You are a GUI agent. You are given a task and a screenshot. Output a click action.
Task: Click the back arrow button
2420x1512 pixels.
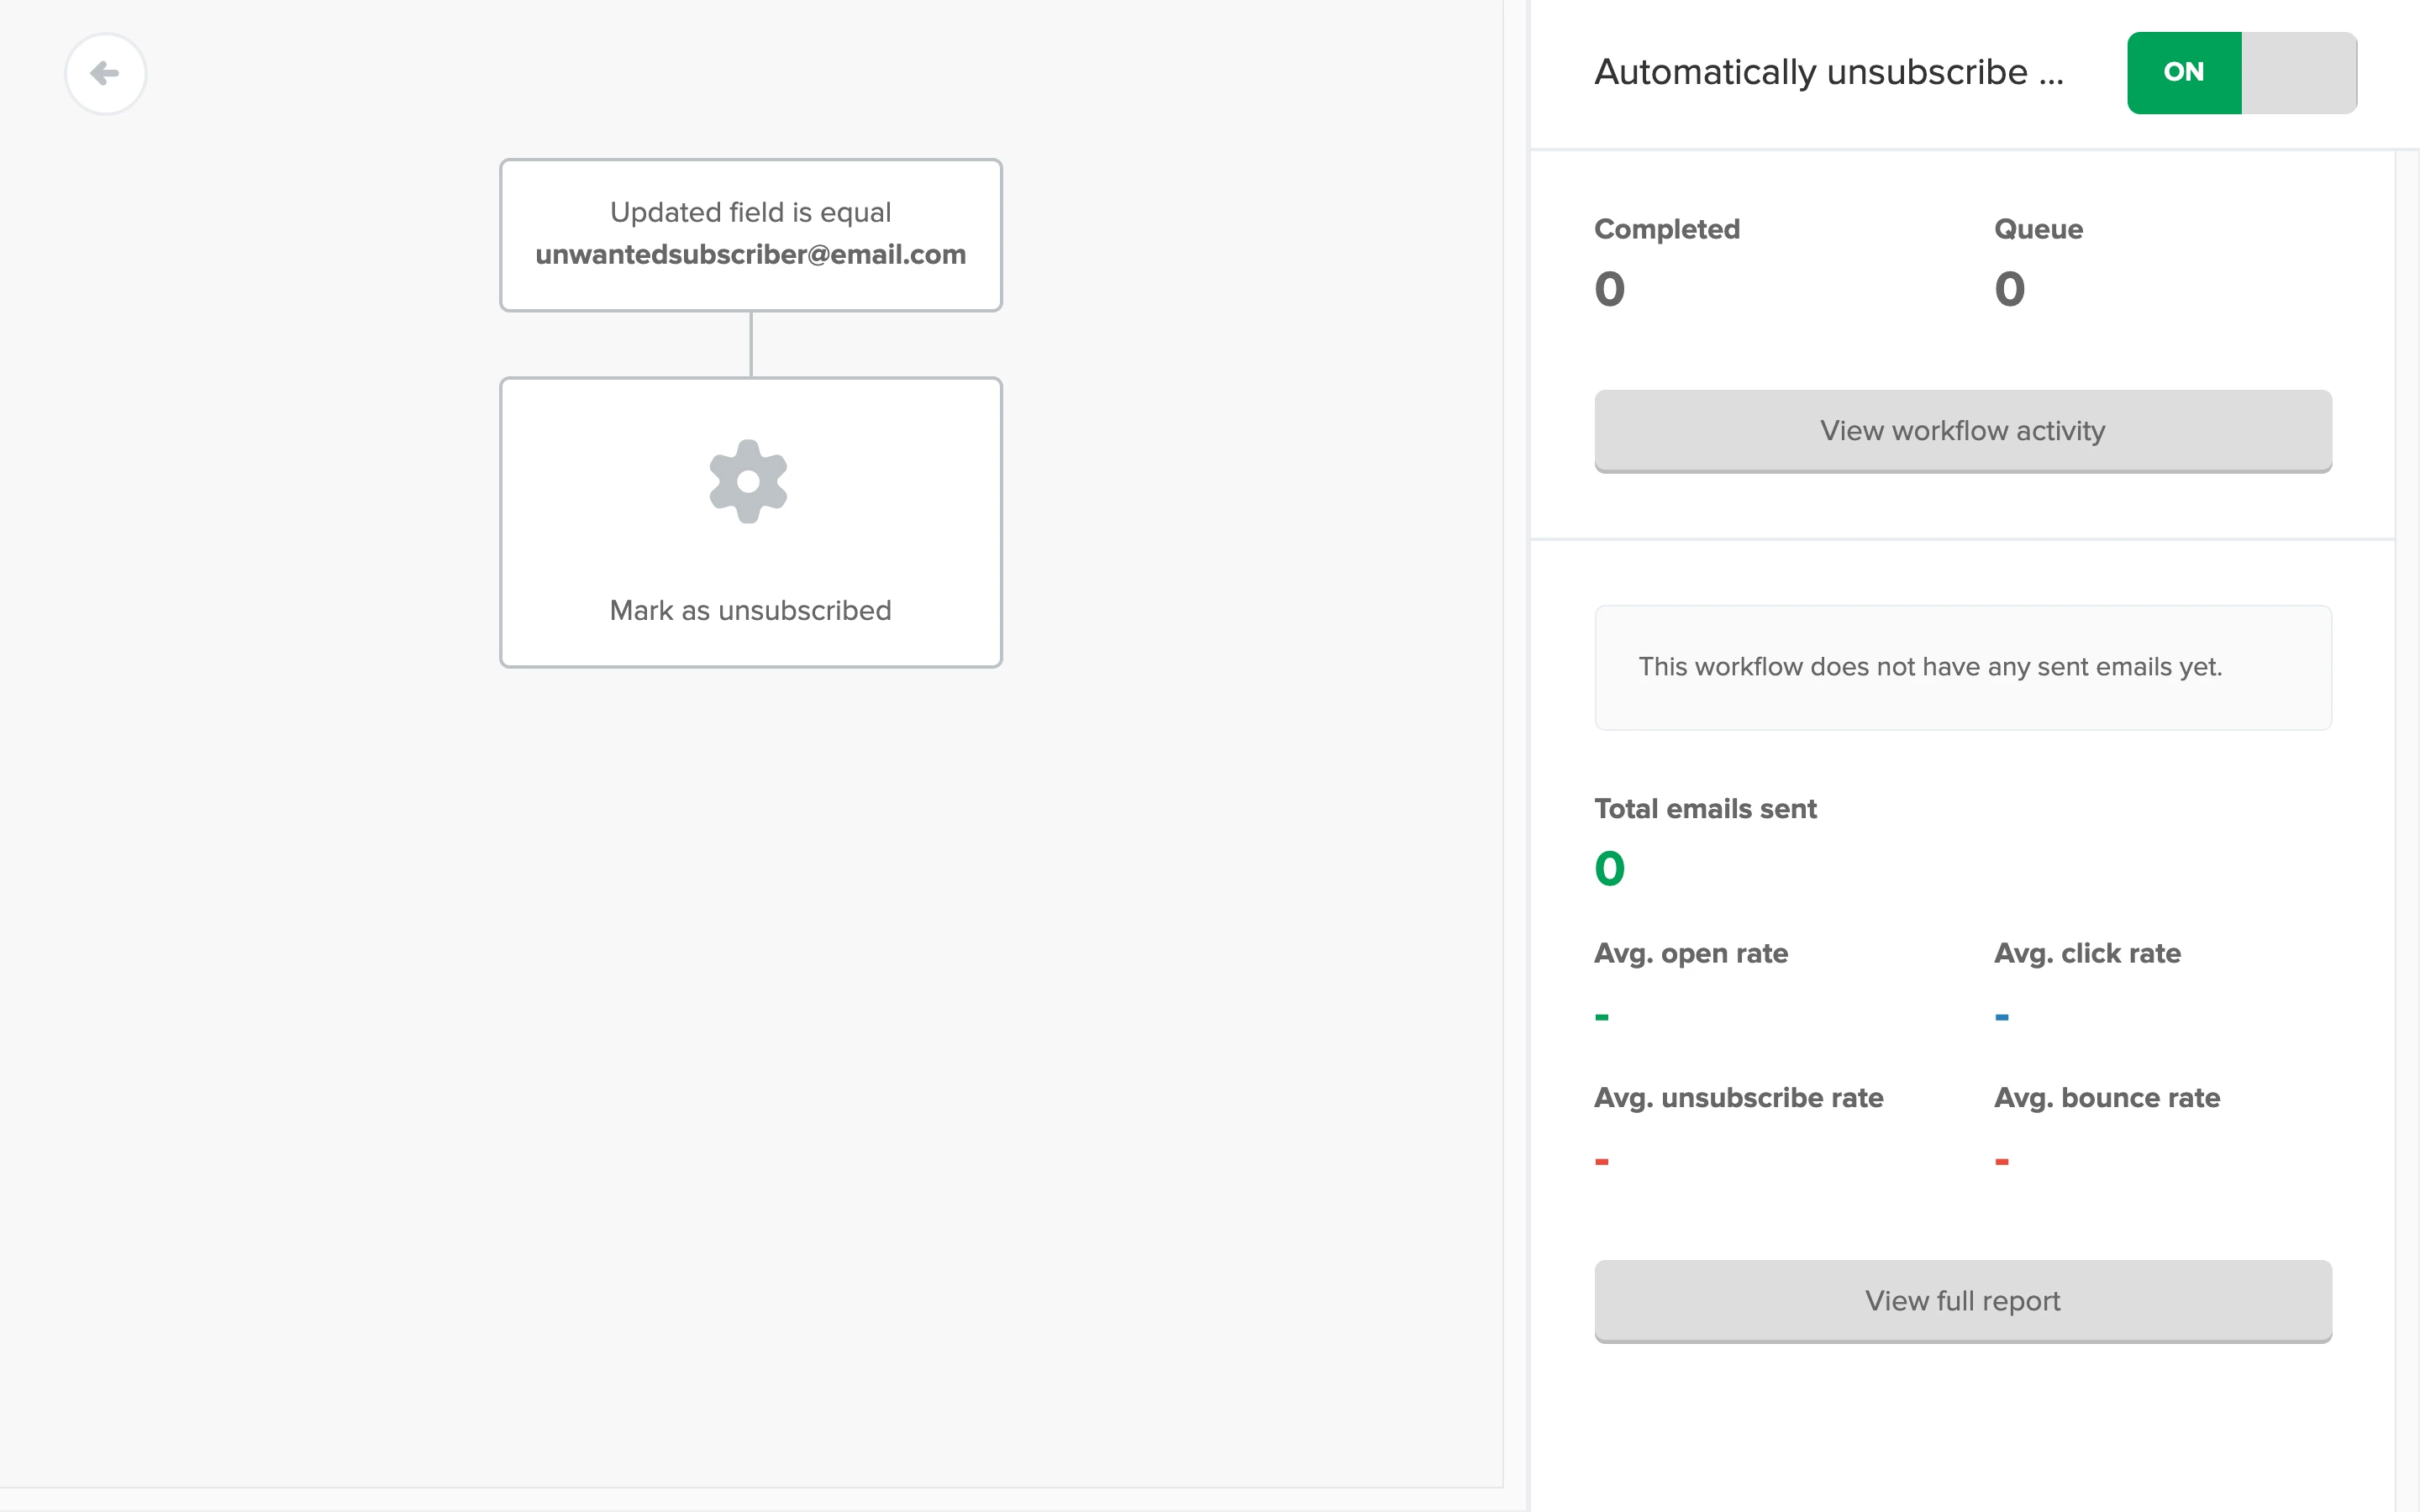(105, 73)
